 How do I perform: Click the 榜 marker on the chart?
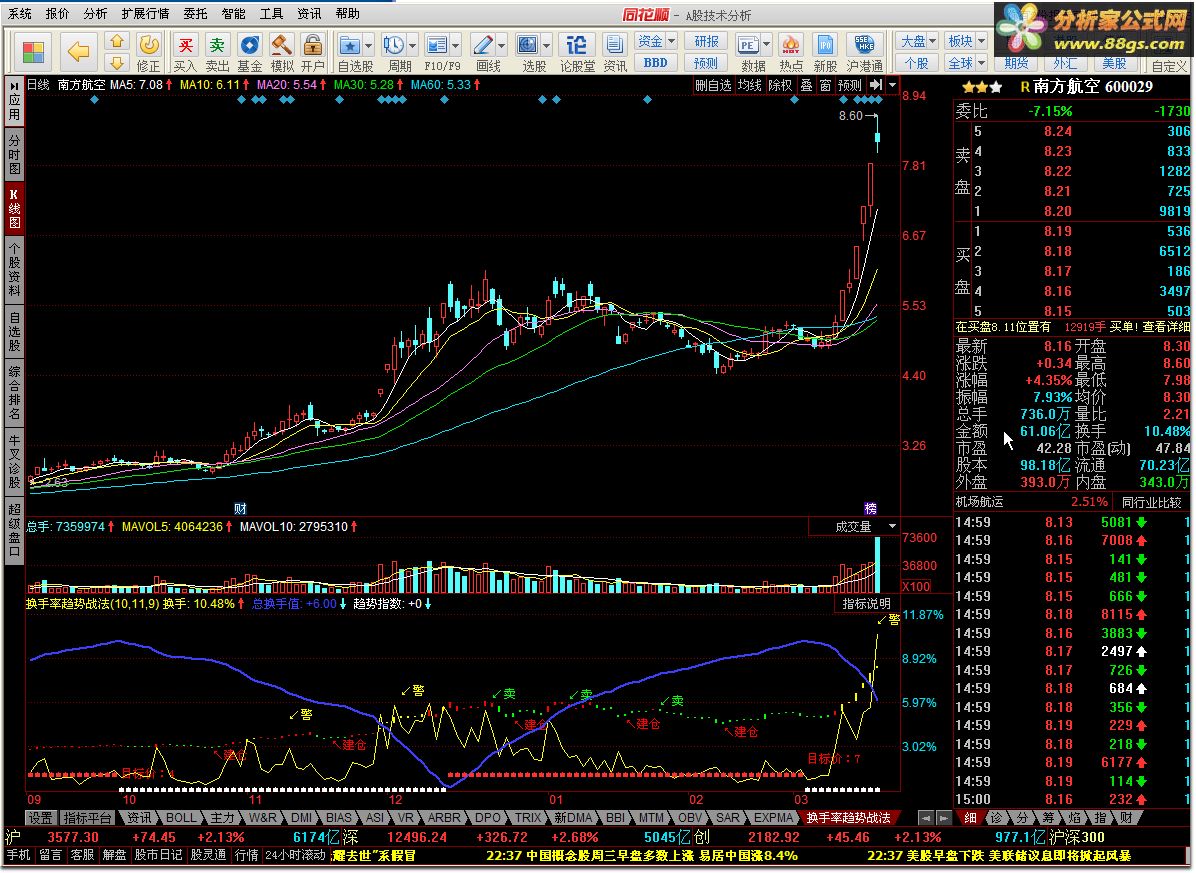(x=871, y=509)
